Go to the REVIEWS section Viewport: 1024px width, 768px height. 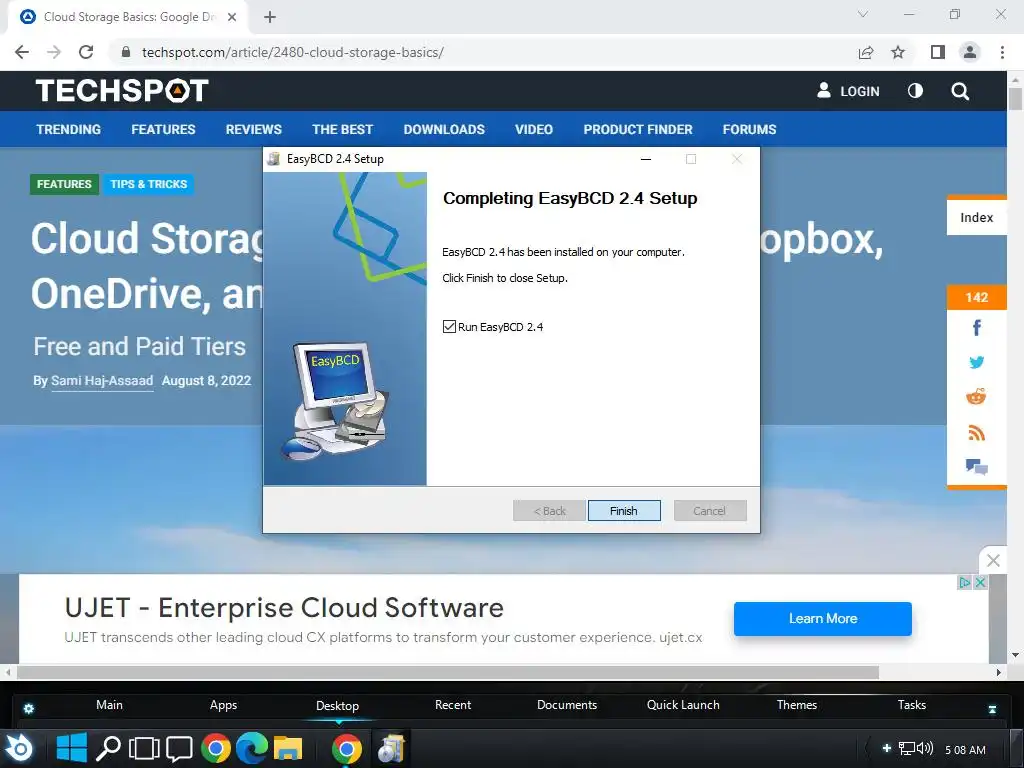point(253,129)
